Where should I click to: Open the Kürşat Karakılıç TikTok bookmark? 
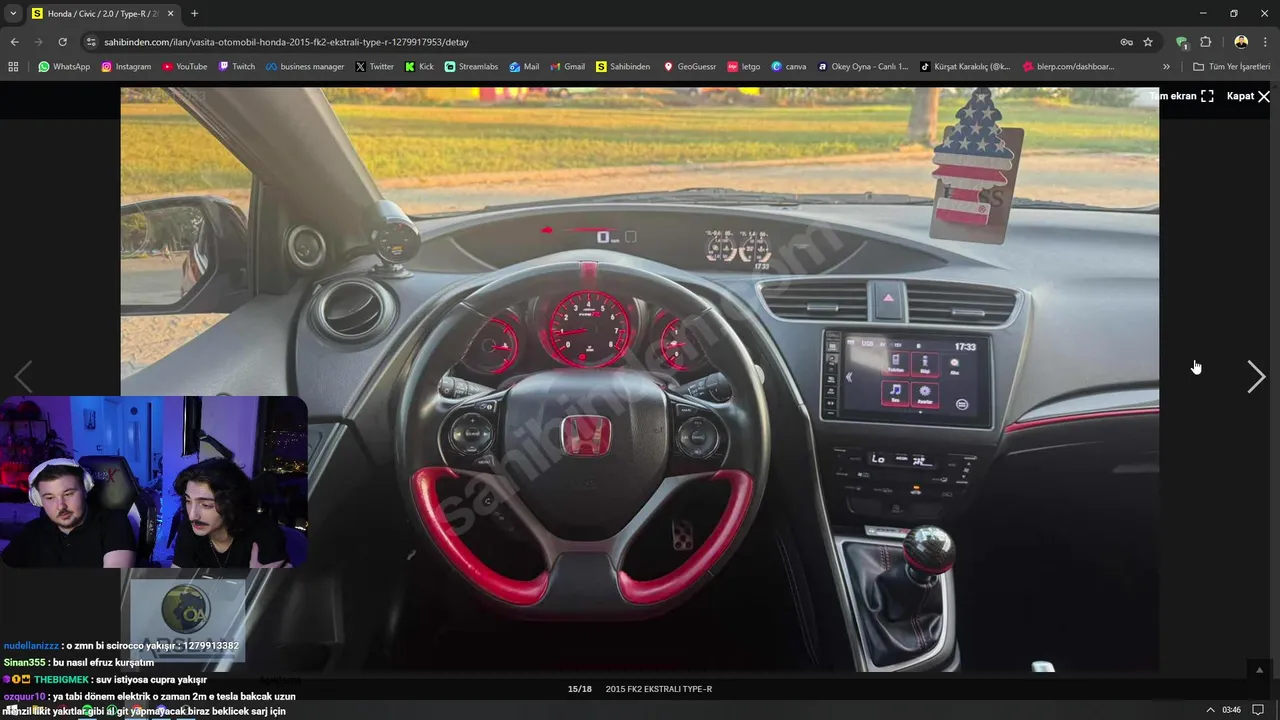[965, 67]
